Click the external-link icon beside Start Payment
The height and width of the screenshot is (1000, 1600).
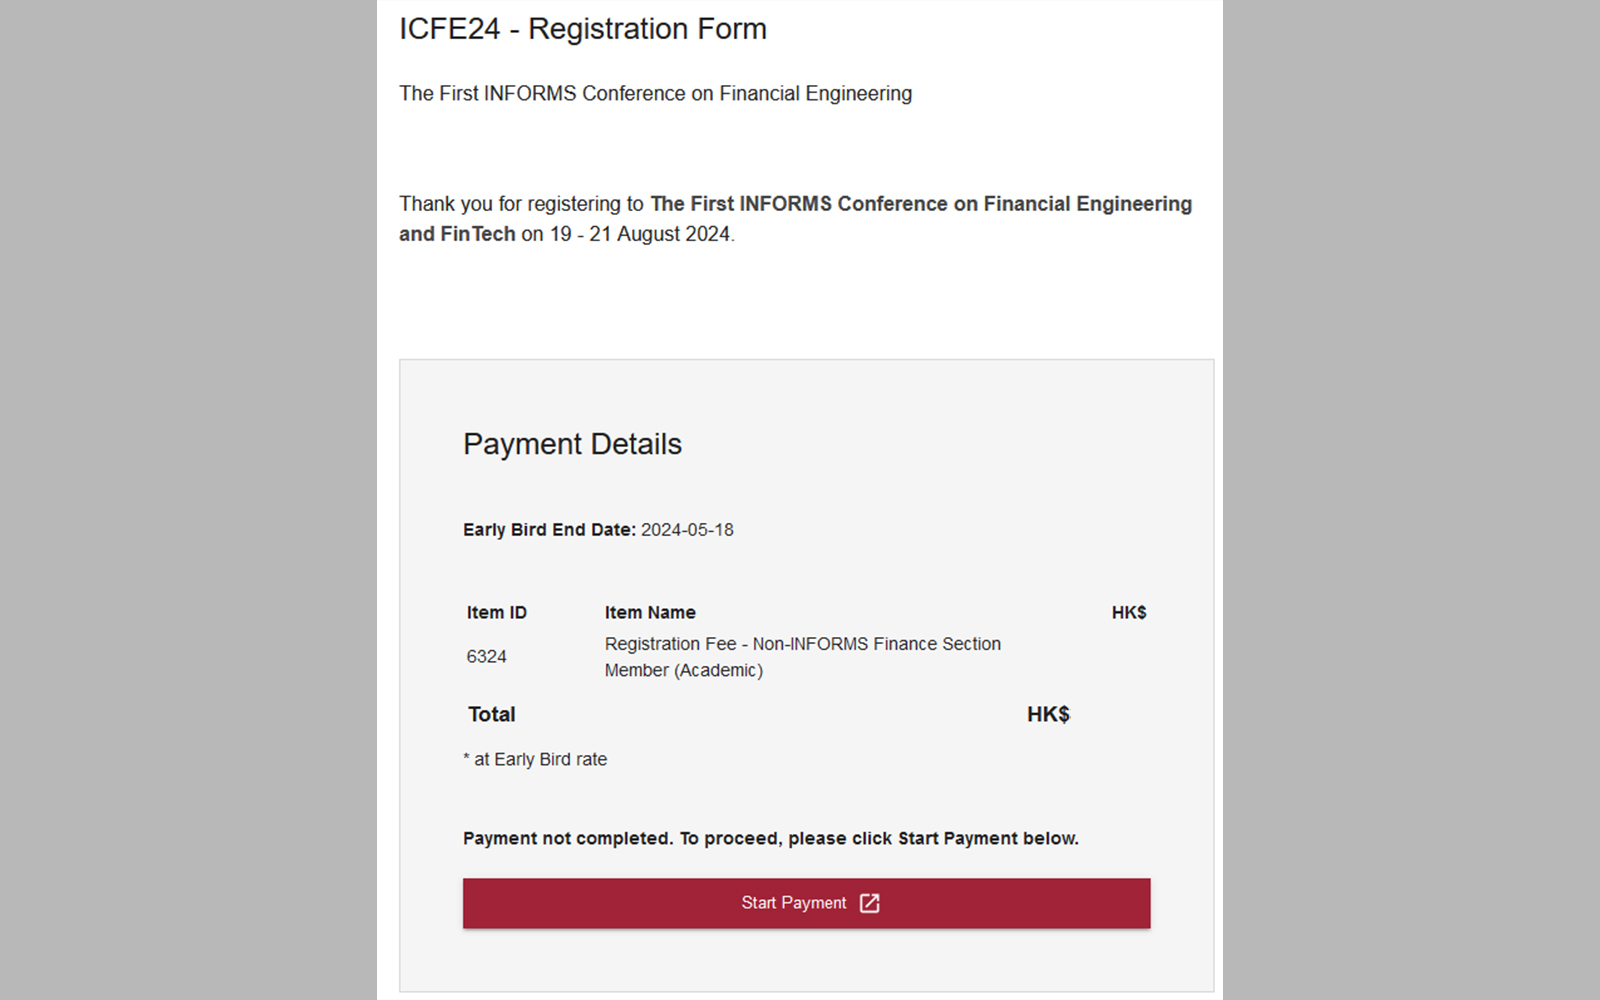click(870, 903)
